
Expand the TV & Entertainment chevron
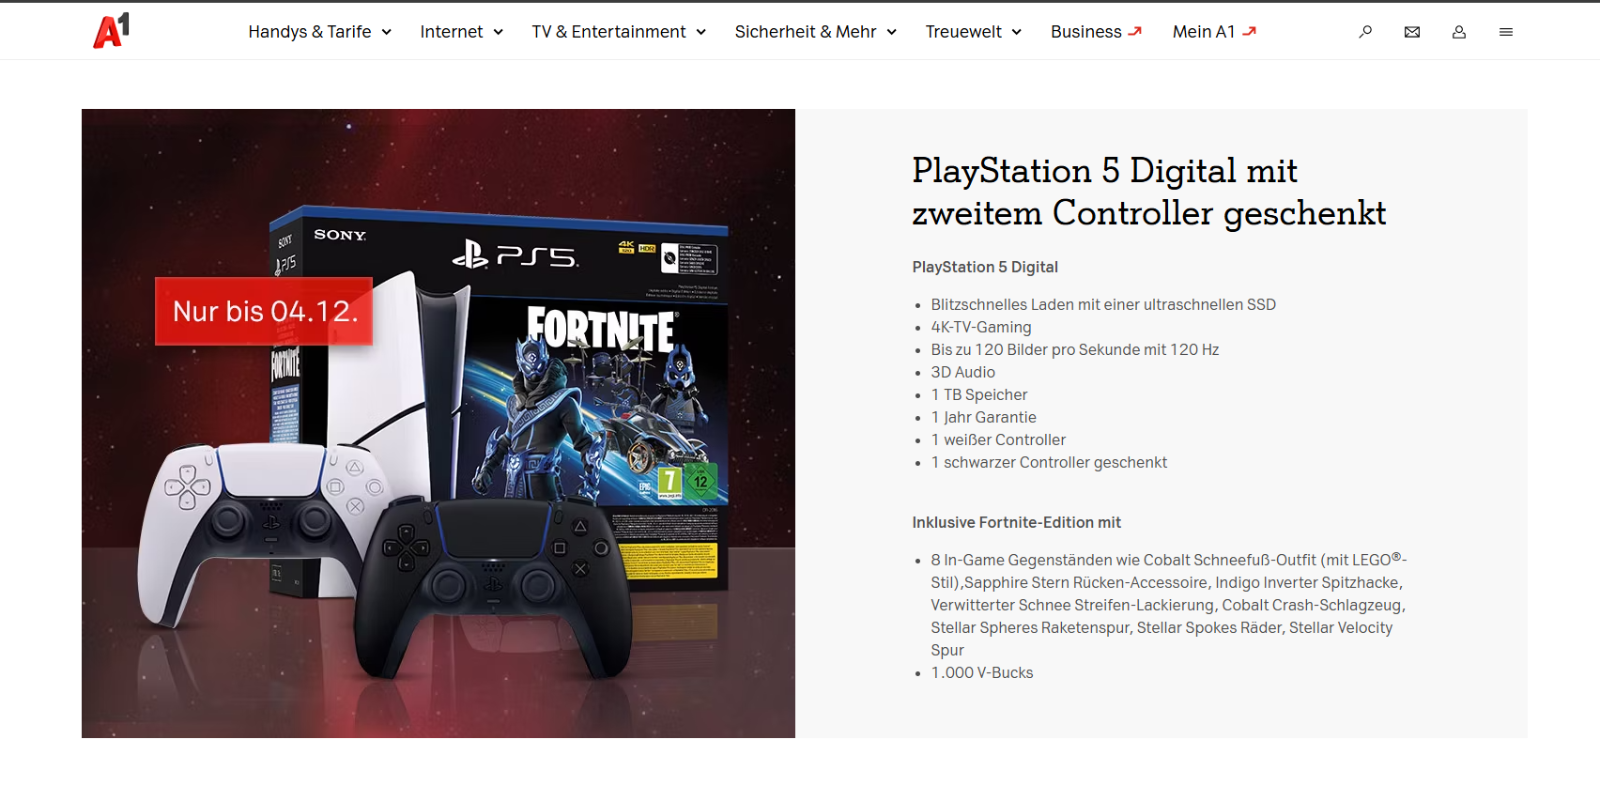pyautogui.click(x=701, y=32)
